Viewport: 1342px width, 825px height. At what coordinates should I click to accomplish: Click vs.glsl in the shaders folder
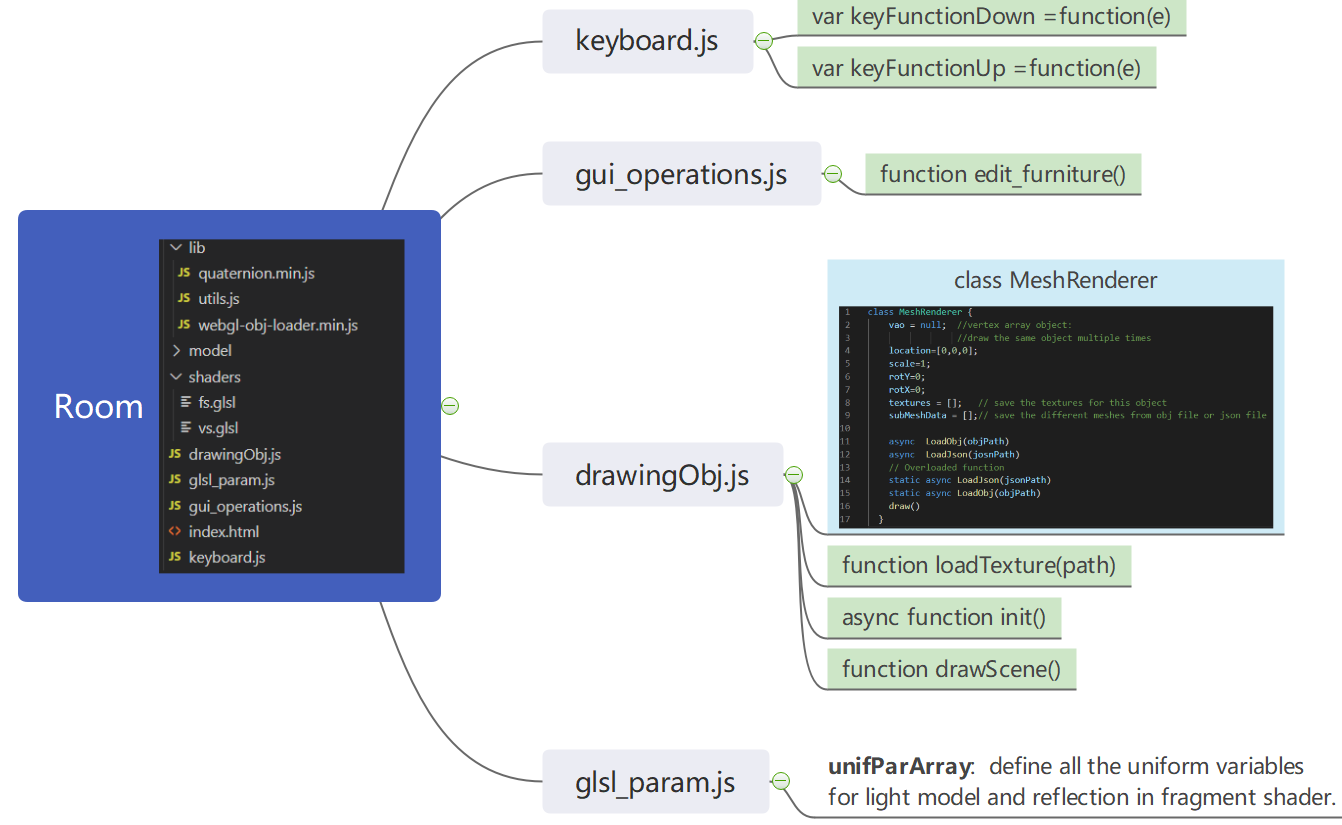(218, 429)
